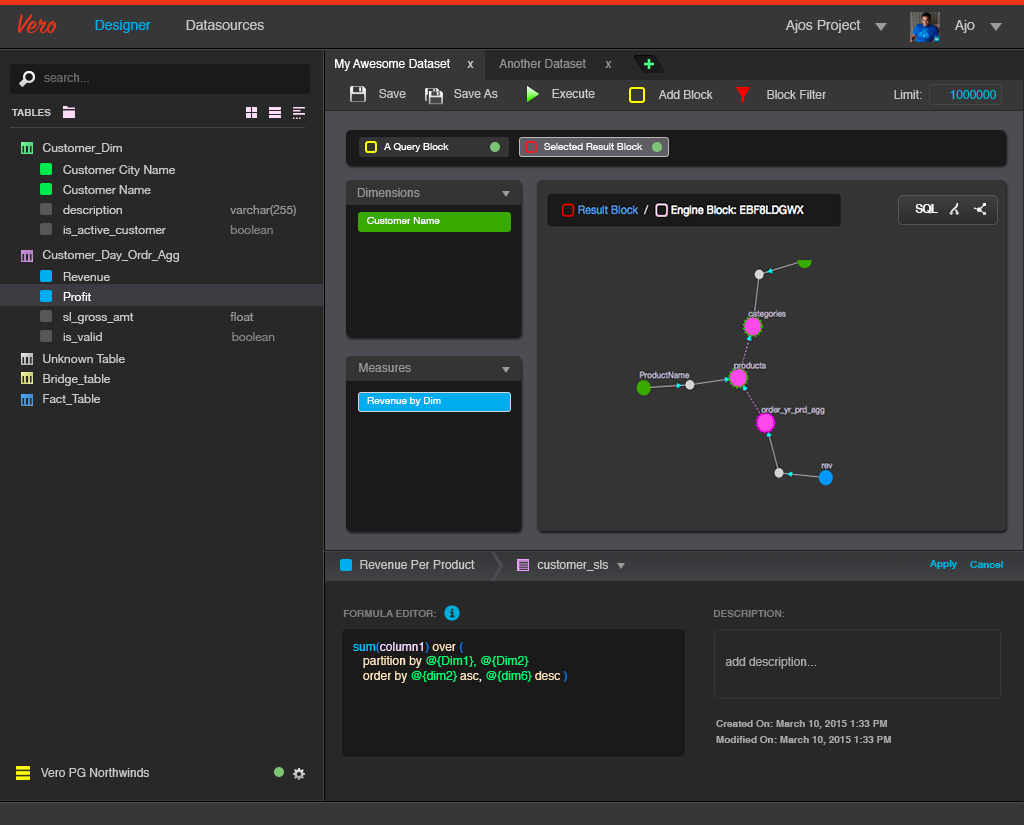Click the Apply link
The image size is (1024, 825).
[x=943, y=564]
